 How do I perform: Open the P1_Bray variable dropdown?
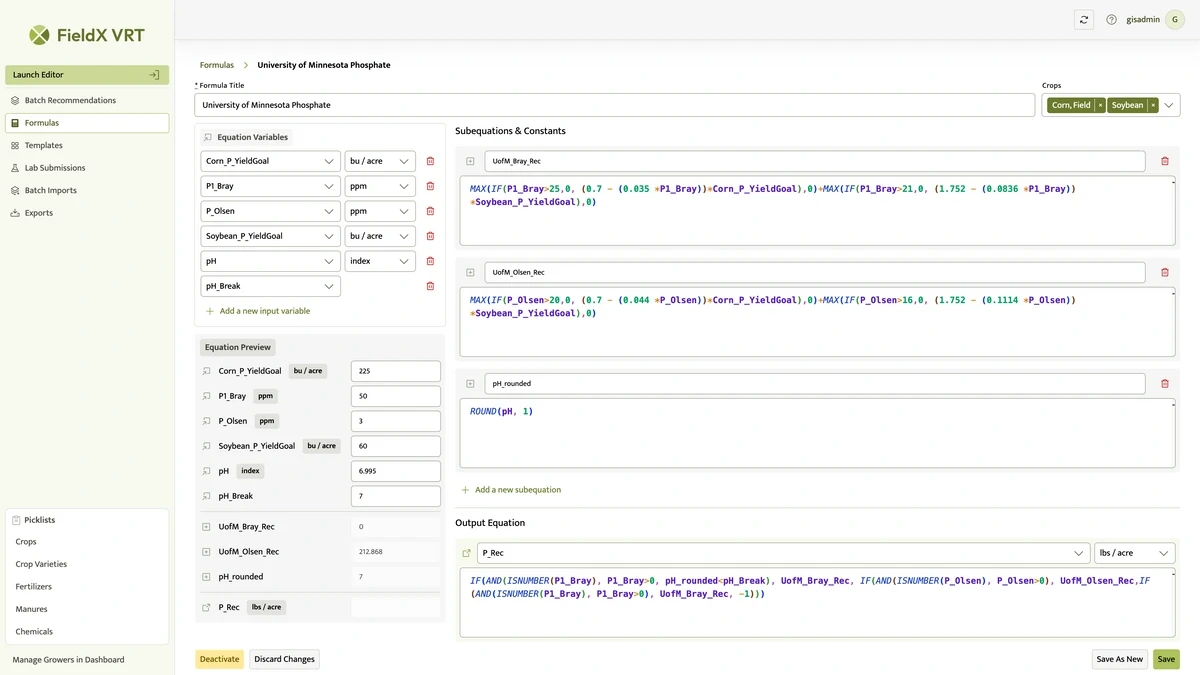(x=270, y=186)
